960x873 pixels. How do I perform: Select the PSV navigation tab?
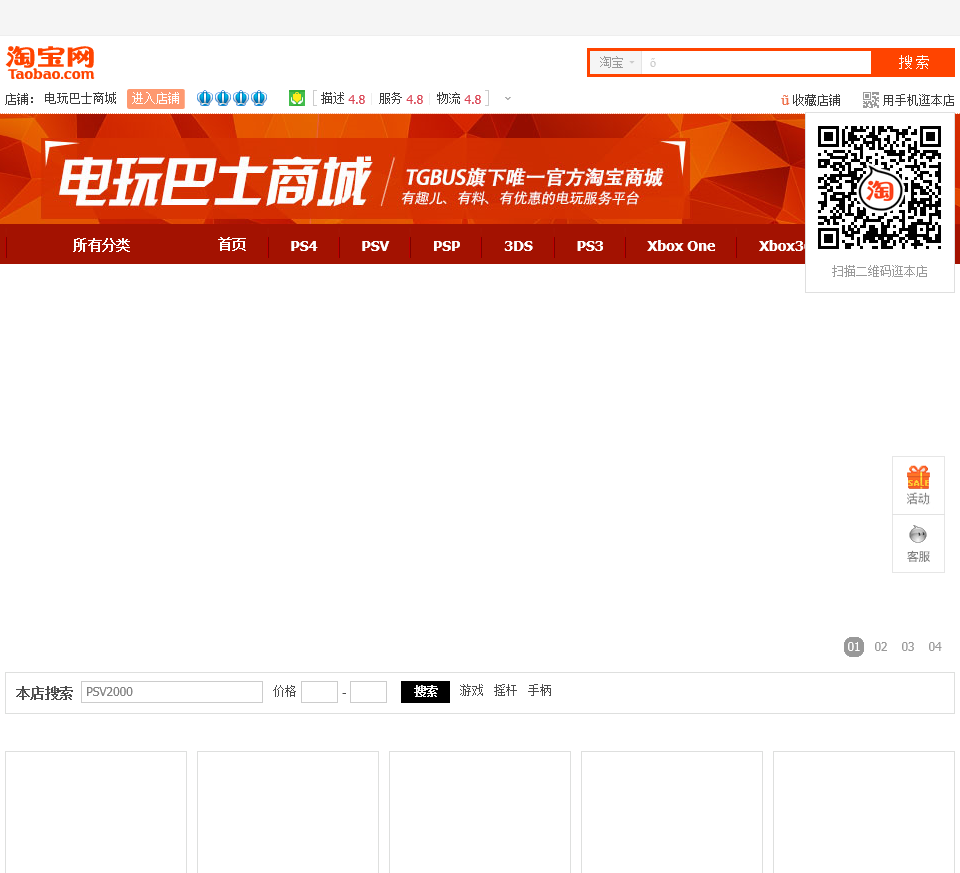pos(375,246)
